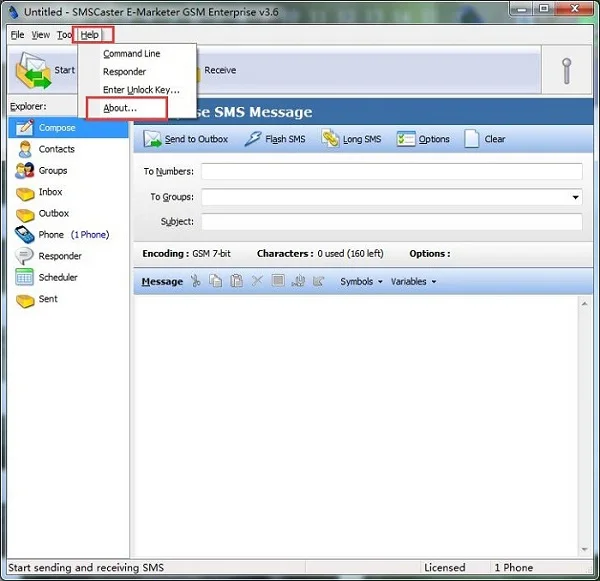Clear the composed message
Screen dimensions: 600x581
[x=484, y=139]
